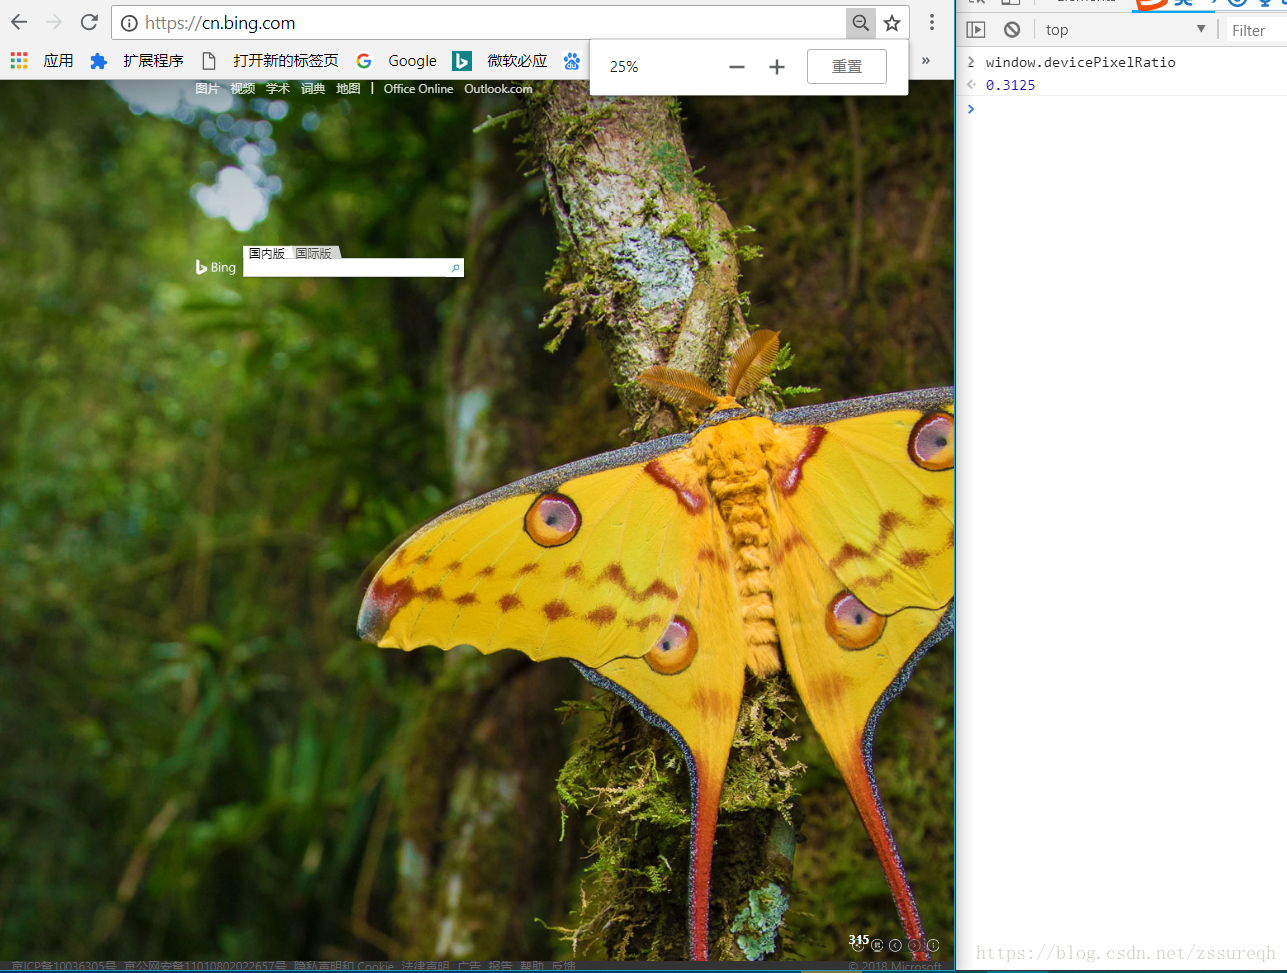Open Bing 学术 academic link
Screen dimensions: 1287x973
(x=278, y=89)
